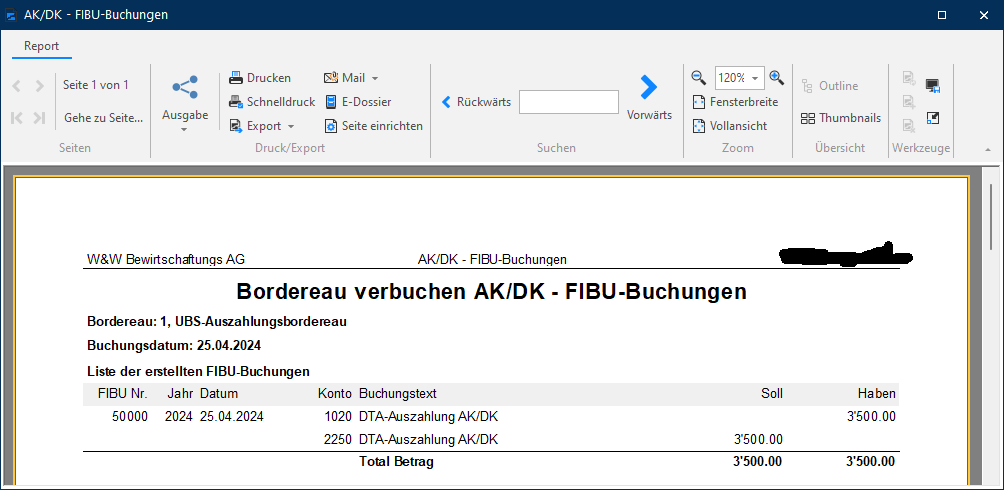Click W&W Bewirtschaftungs AG header text
1004x490 pixels.
[x=166, y=259]
